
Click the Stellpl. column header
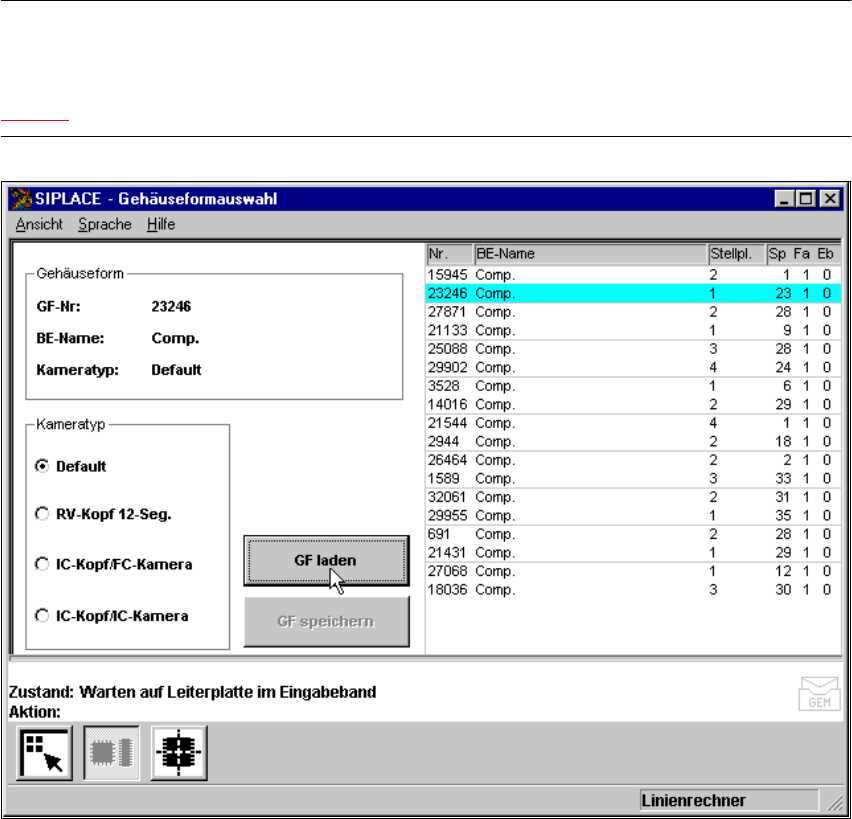[735, 253]
